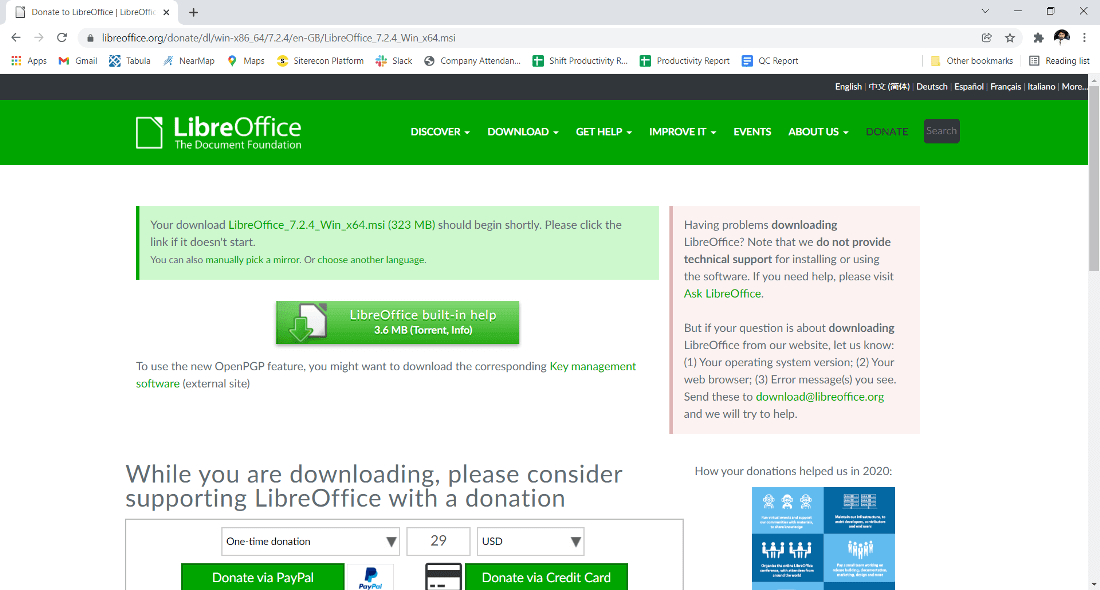Open Company Attendance bookmark
This screenshot has height=590, width=1100.
point(472,61)
